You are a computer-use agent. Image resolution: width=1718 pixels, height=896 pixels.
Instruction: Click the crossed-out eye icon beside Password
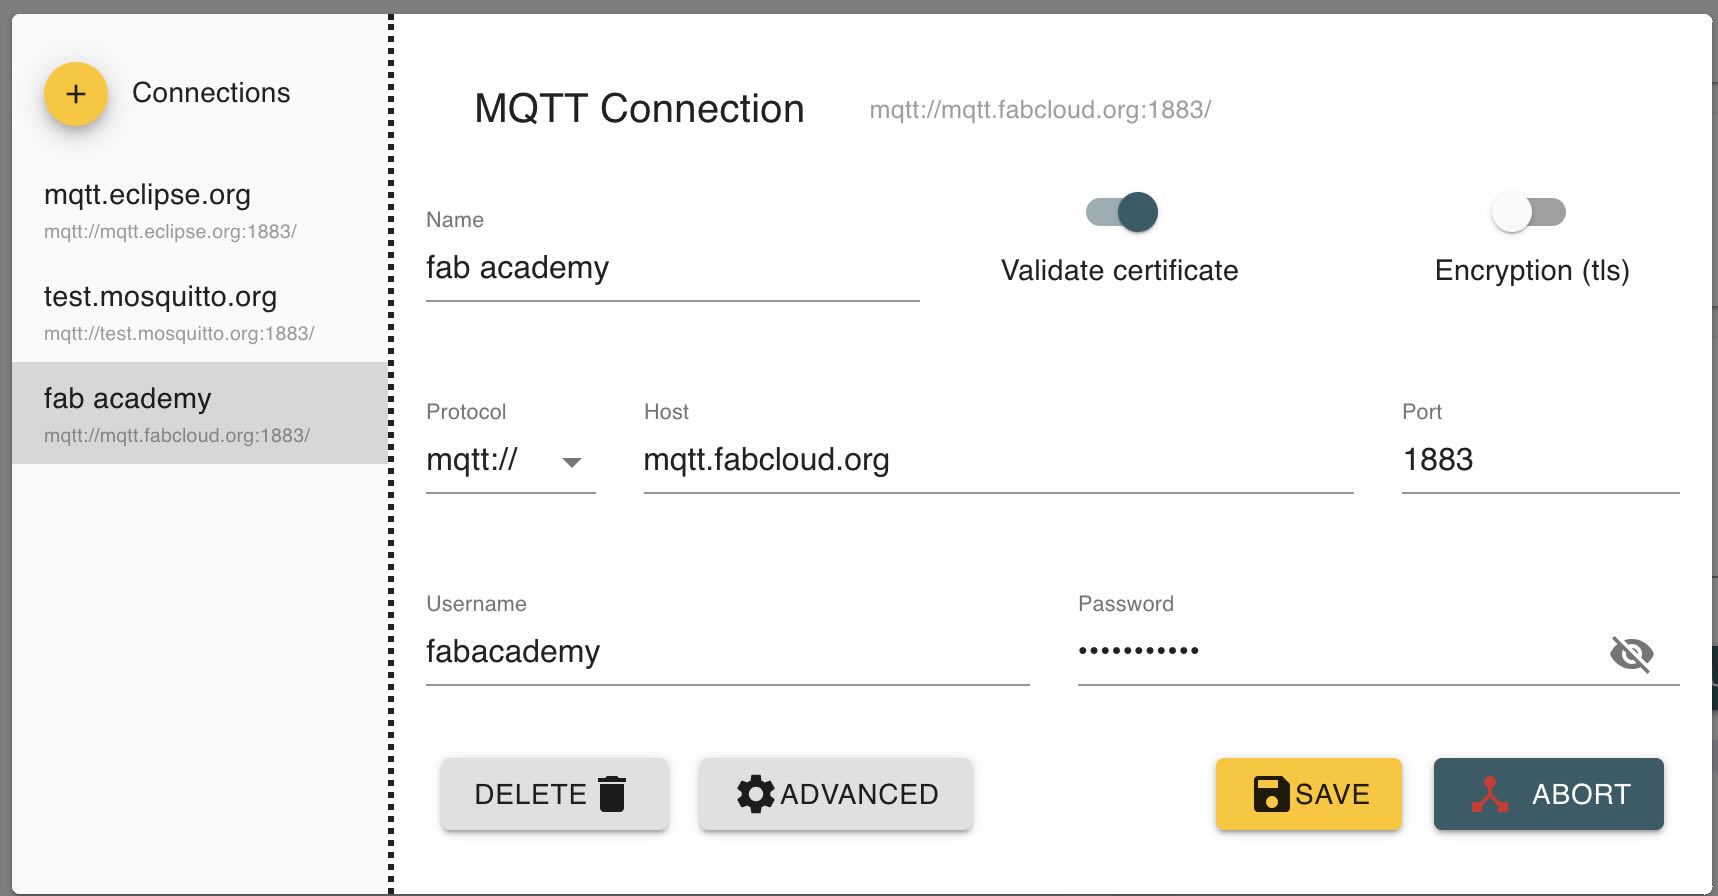pyautogui.click(x=1632, y=653)
